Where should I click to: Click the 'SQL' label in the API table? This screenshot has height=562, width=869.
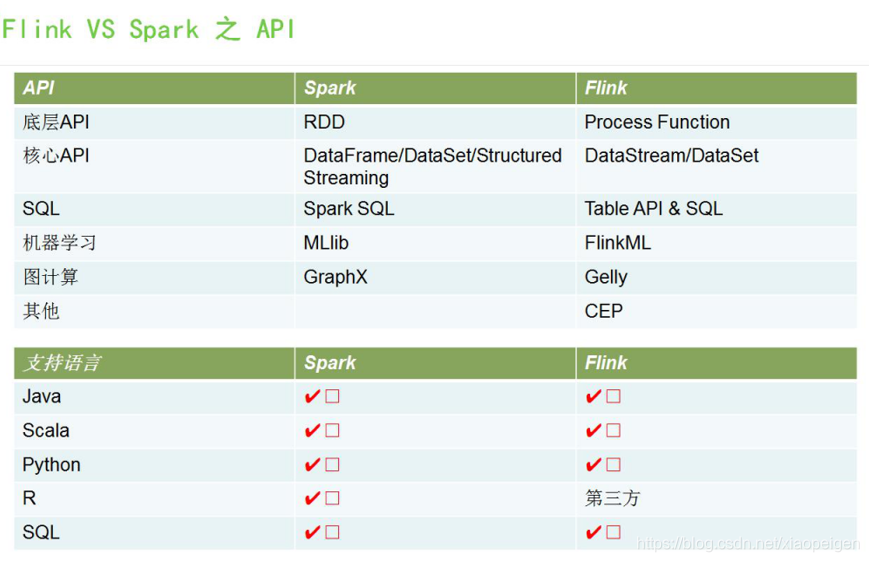coord(41,209)
